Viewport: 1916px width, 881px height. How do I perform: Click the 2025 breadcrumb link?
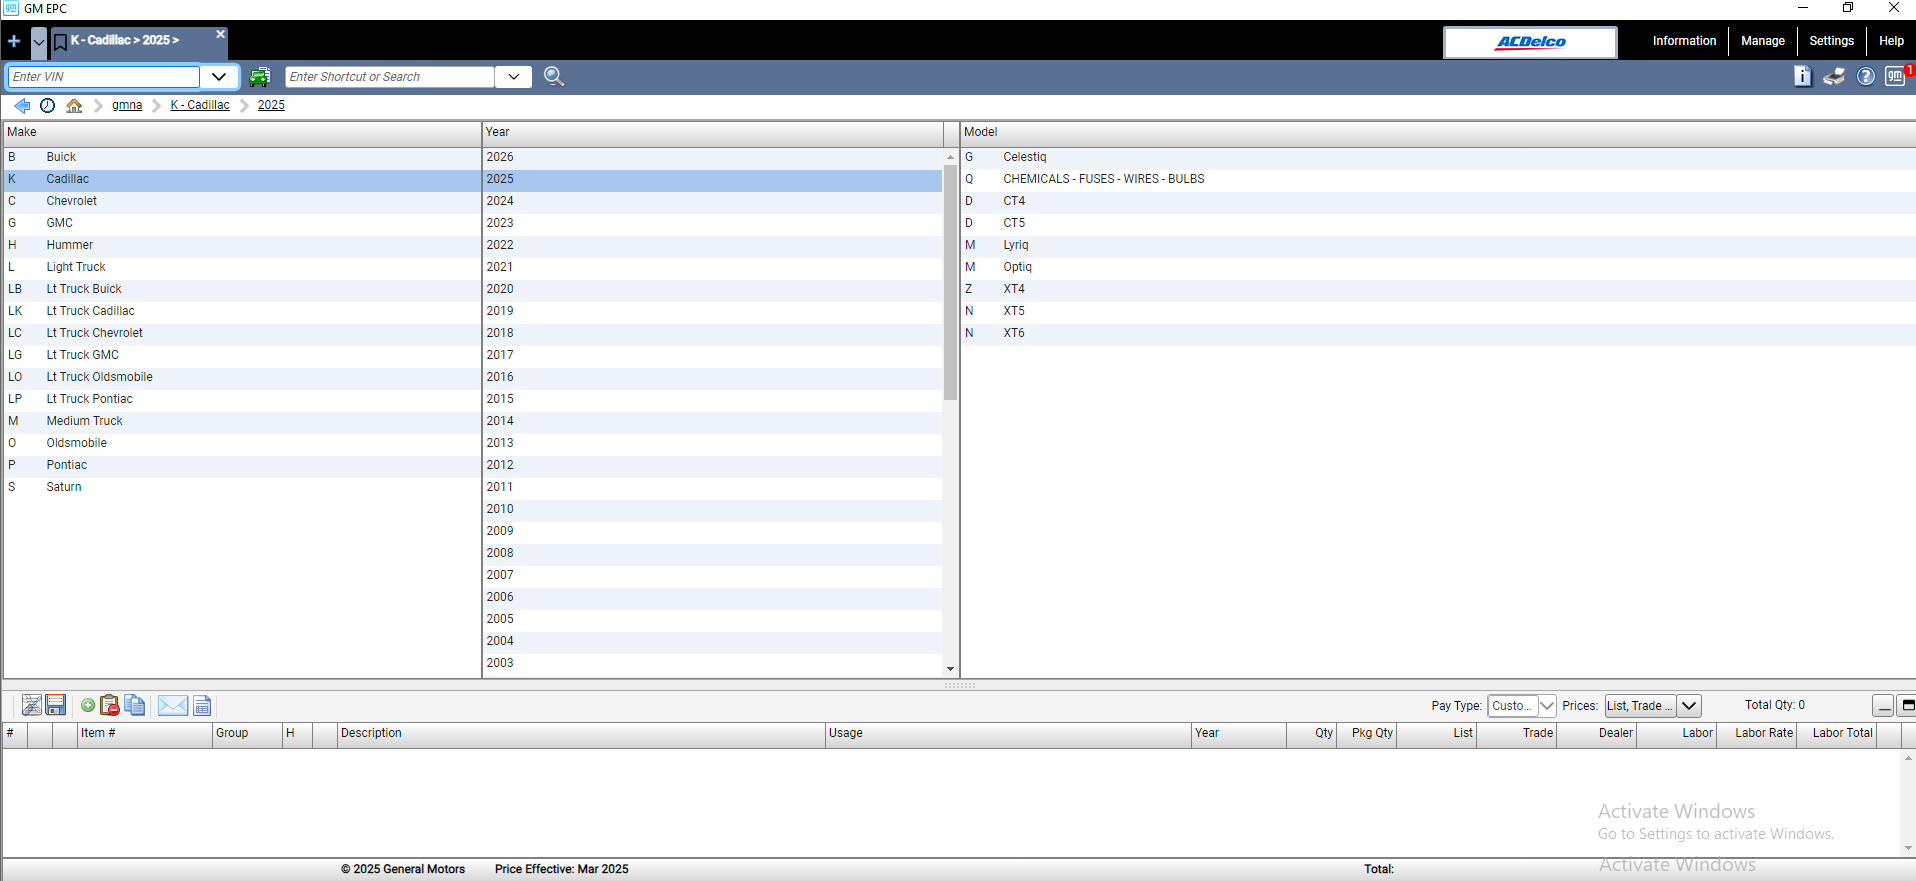pyautogui.click(x=271, y=105)
